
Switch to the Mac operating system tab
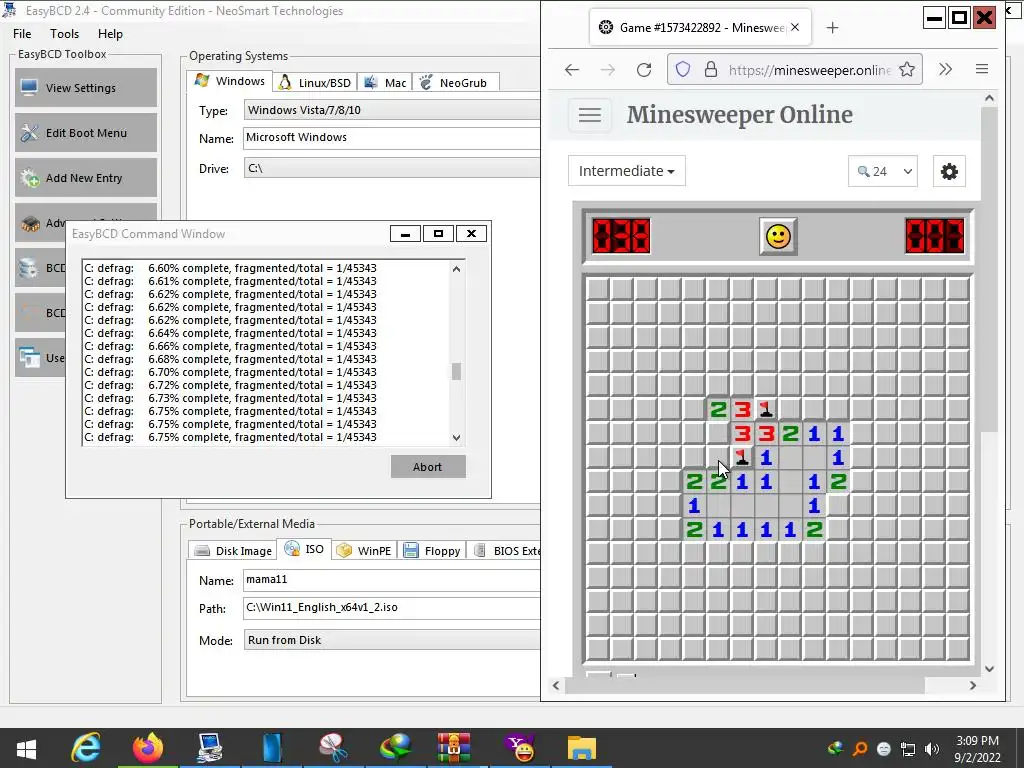tap(385, 82)
